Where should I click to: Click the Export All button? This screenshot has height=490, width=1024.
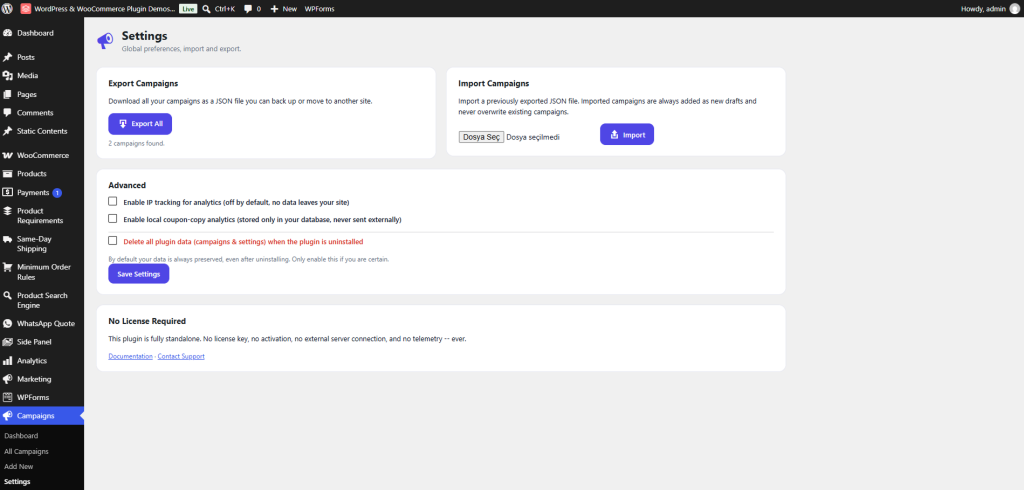click(140, 123)
